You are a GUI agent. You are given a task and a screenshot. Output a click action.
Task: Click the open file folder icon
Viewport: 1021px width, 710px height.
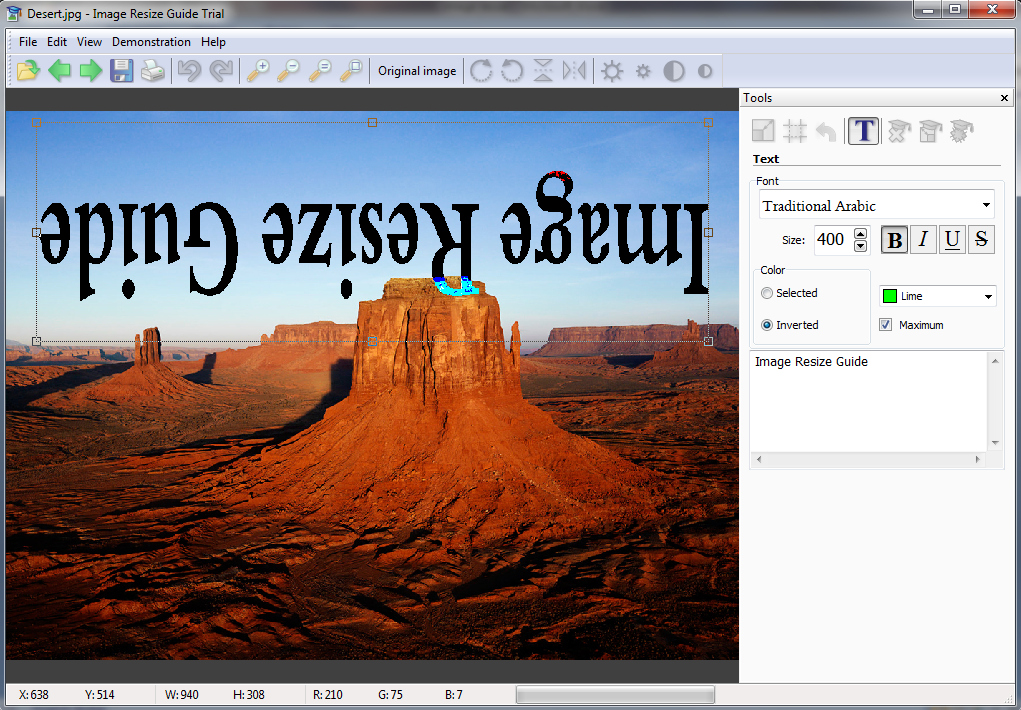click(28, 71)
